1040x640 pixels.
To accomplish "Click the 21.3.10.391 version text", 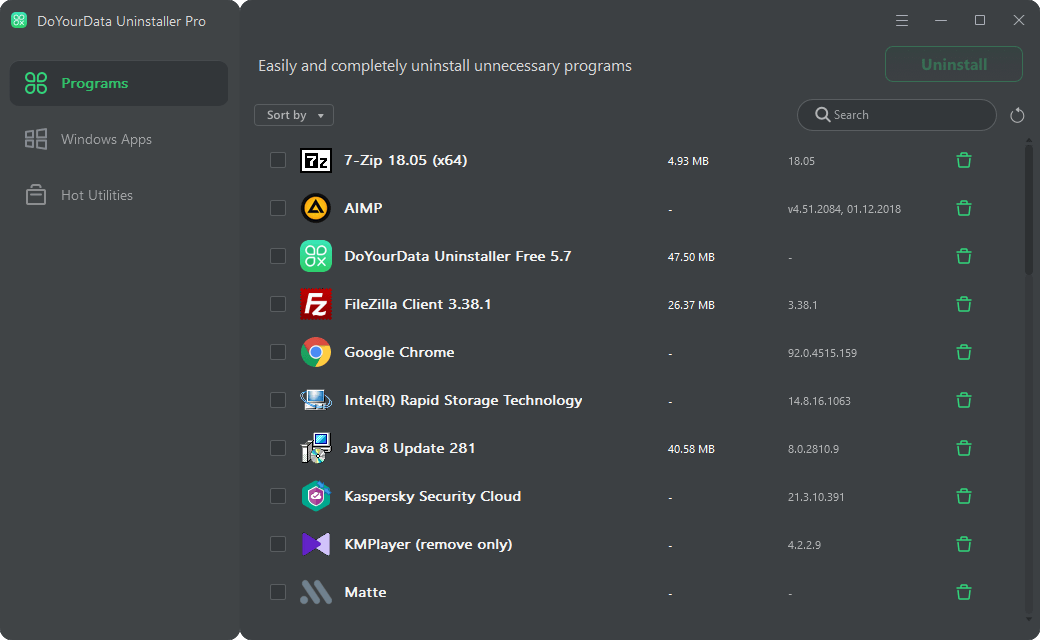I will click(x=816, y=497).
